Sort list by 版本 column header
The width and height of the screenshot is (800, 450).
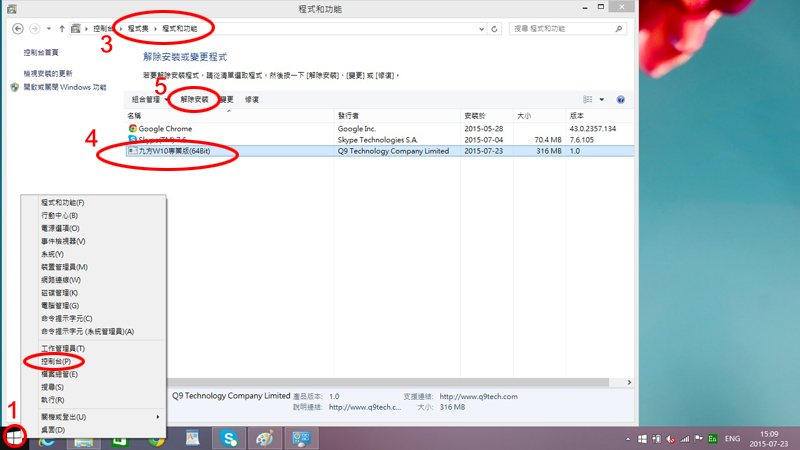click(577, 116)
